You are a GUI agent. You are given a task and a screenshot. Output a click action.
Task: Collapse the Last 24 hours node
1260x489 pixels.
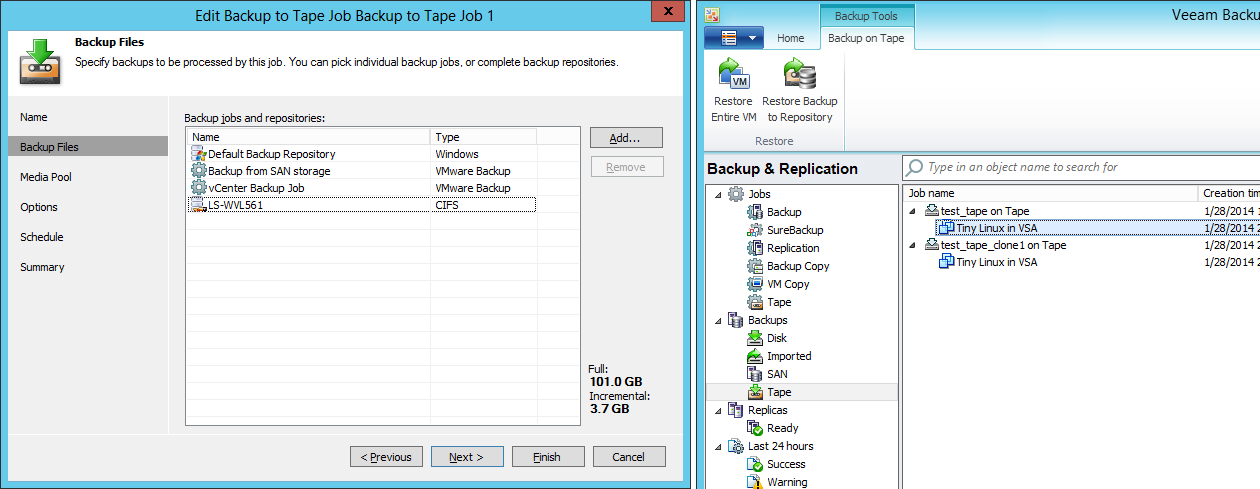[x=717, y=446]
